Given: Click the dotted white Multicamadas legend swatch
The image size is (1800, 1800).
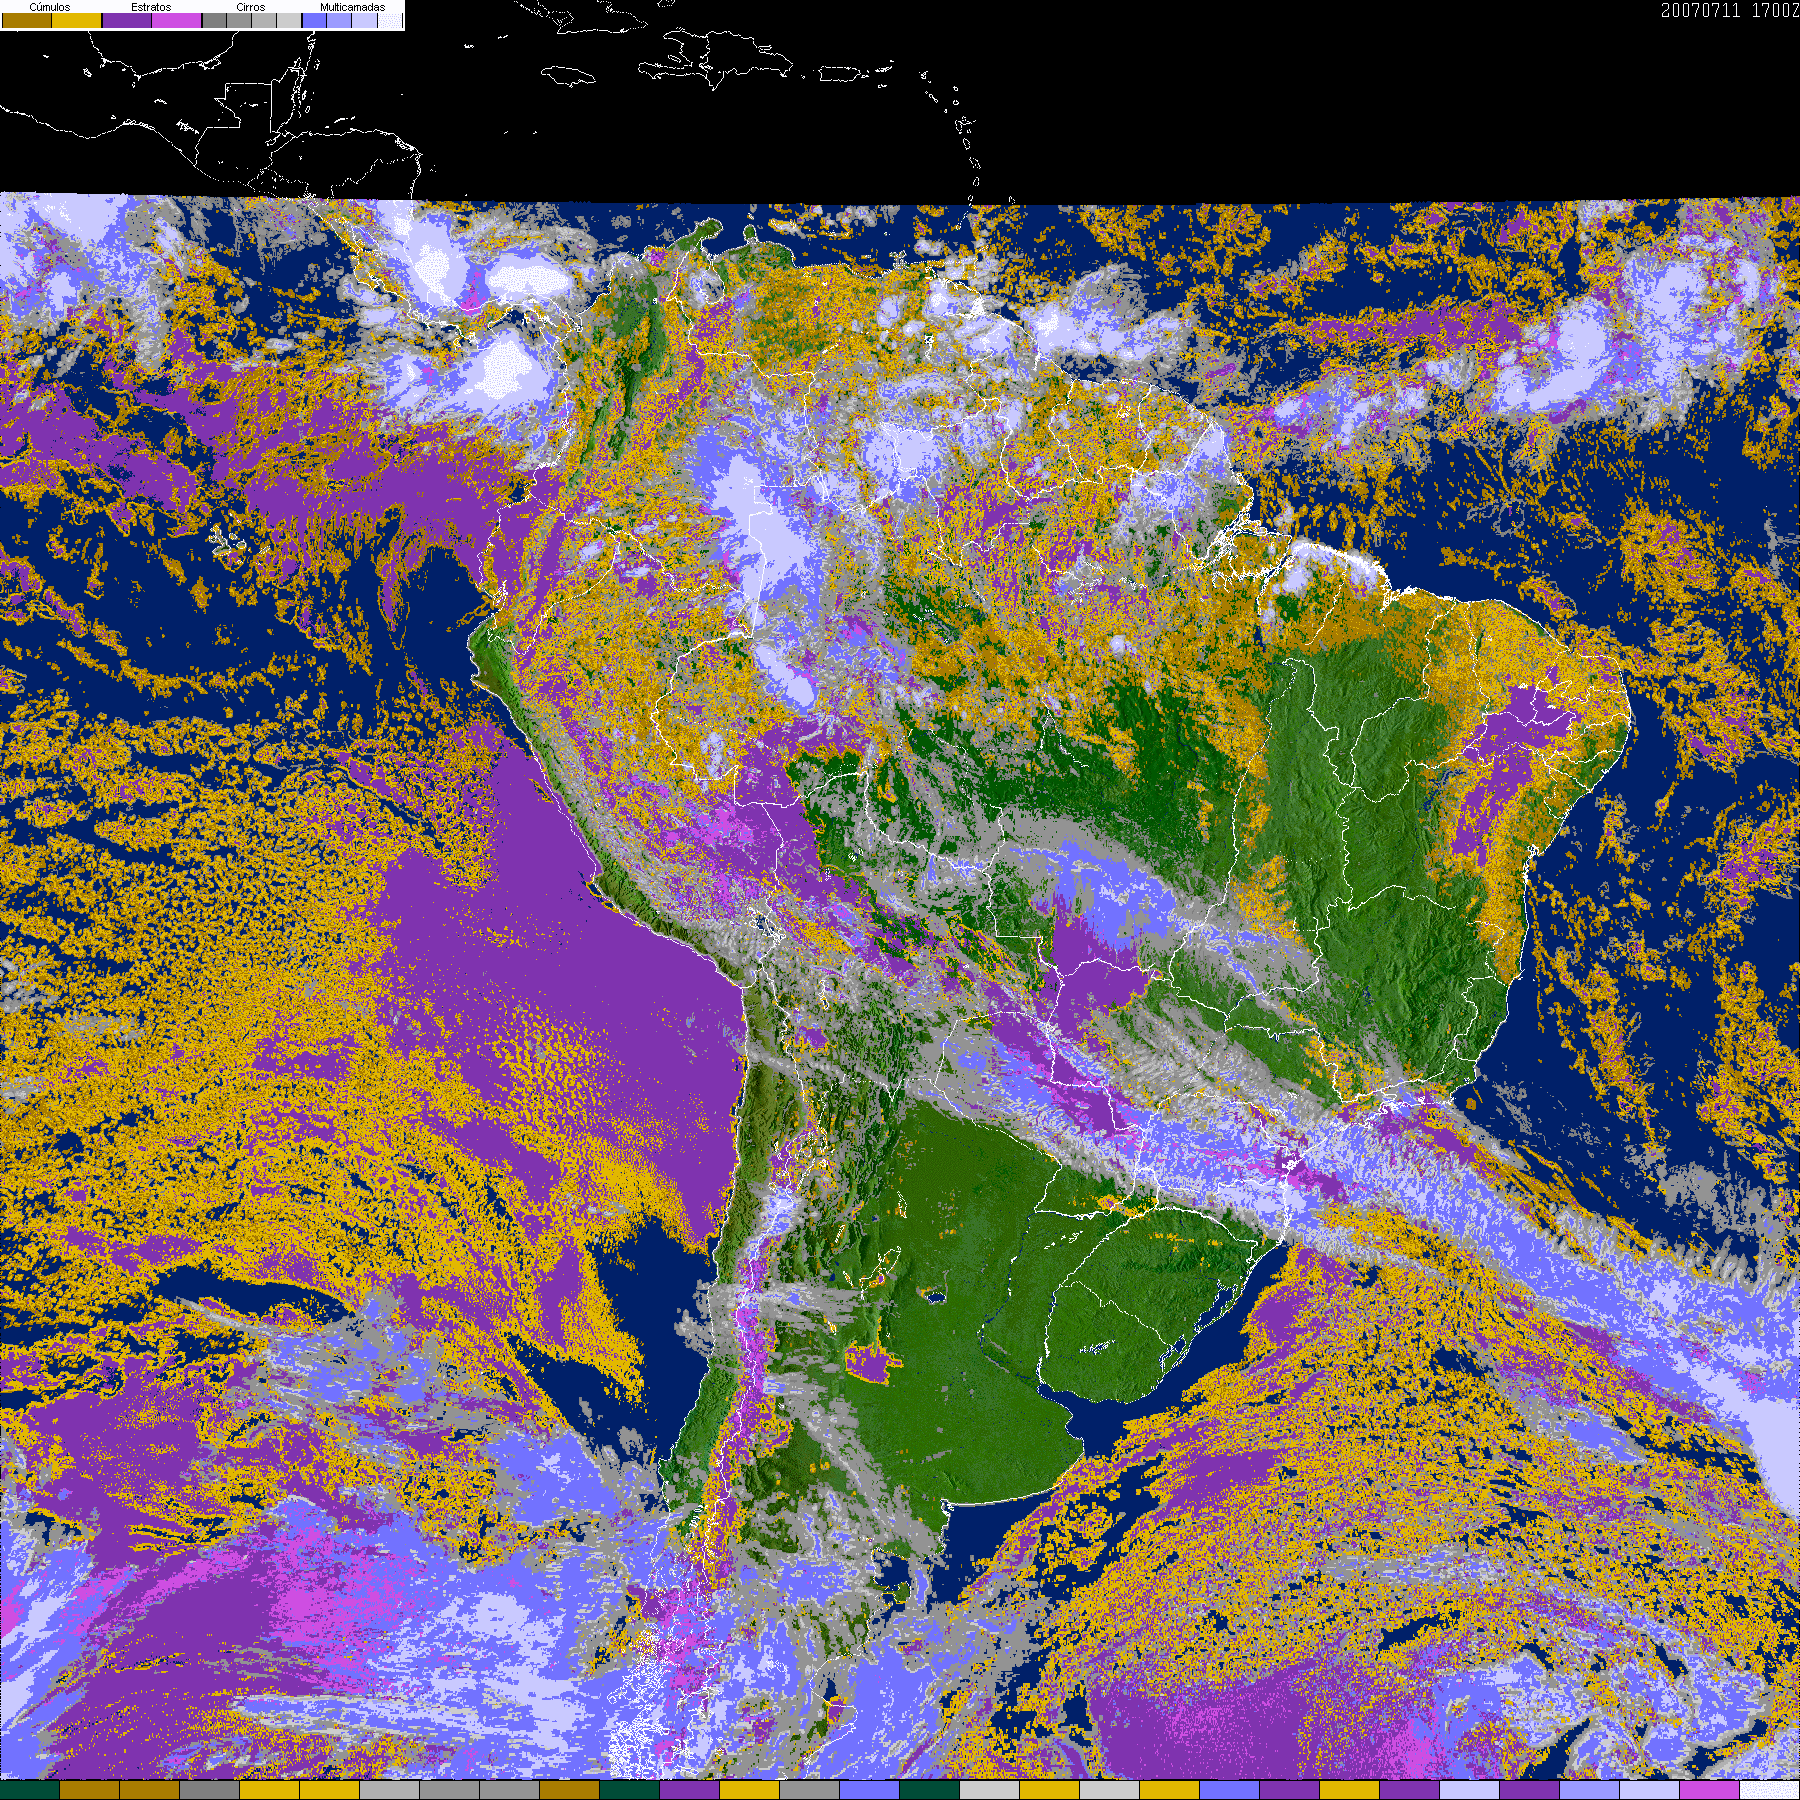Looking at the screenshot, I should pos(389,20).
